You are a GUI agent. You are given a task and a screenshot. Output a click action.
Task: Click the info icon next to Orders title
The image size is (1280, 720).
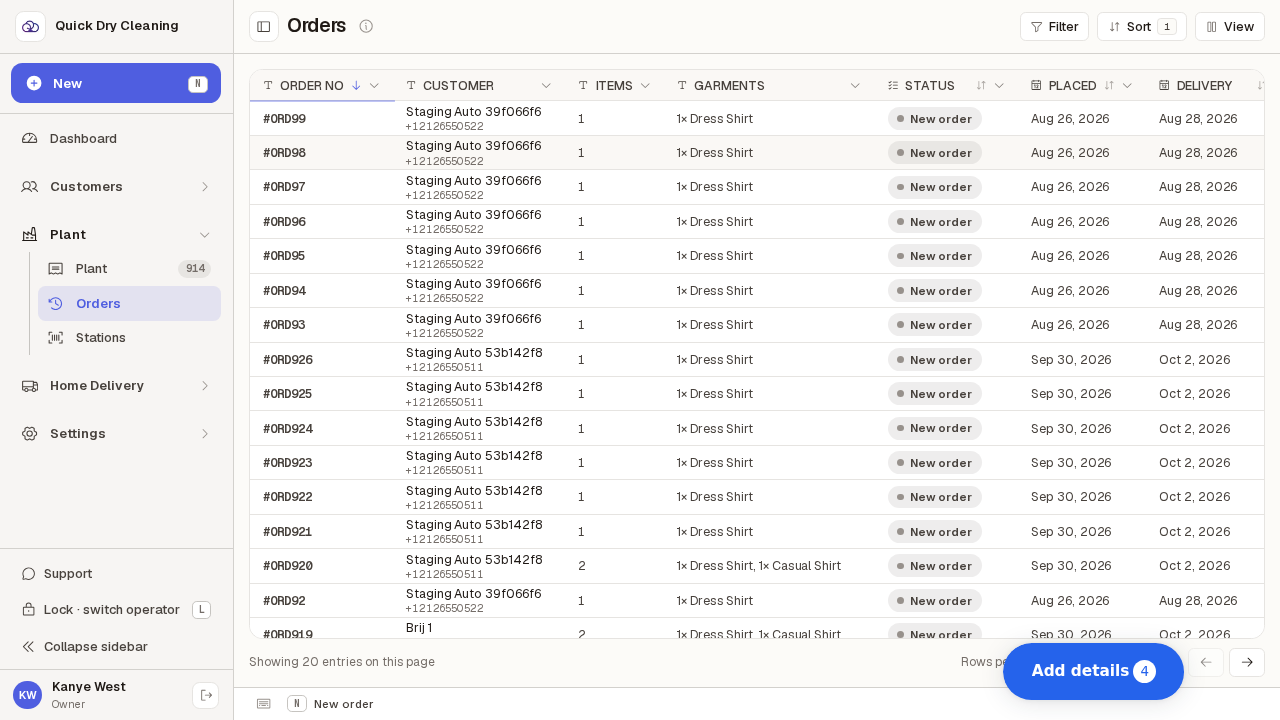[366, 26]
